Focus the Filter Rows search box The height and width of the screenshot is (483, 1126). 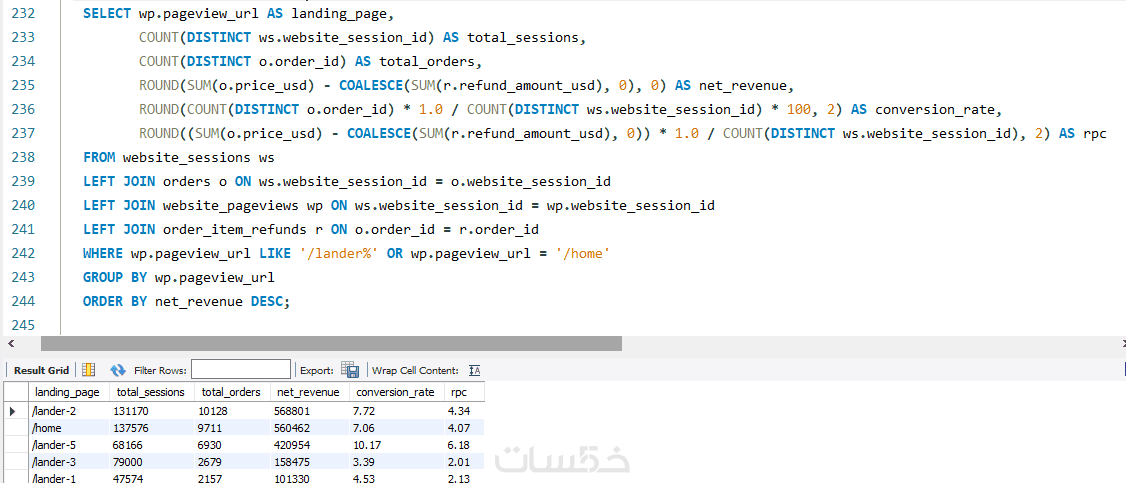(x=241, y=370)
